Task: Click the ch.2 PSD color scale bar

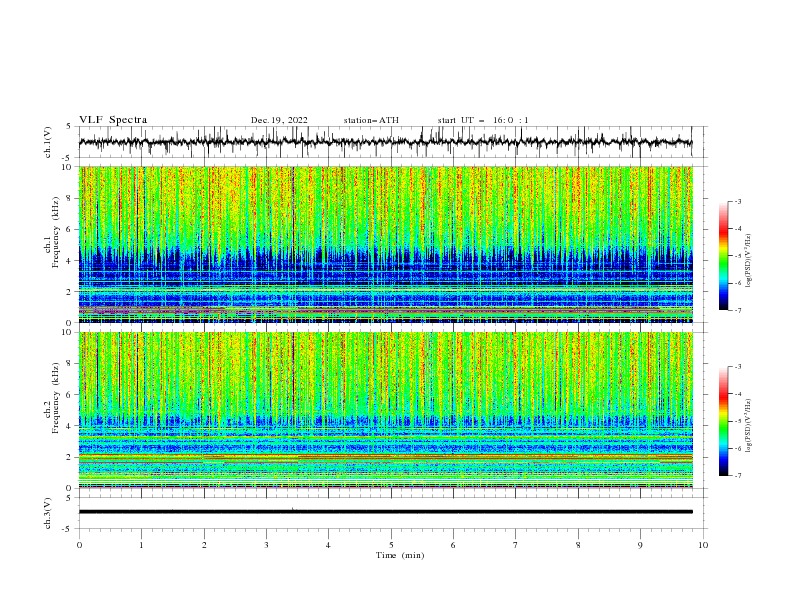Action: (x=724, y=421)
